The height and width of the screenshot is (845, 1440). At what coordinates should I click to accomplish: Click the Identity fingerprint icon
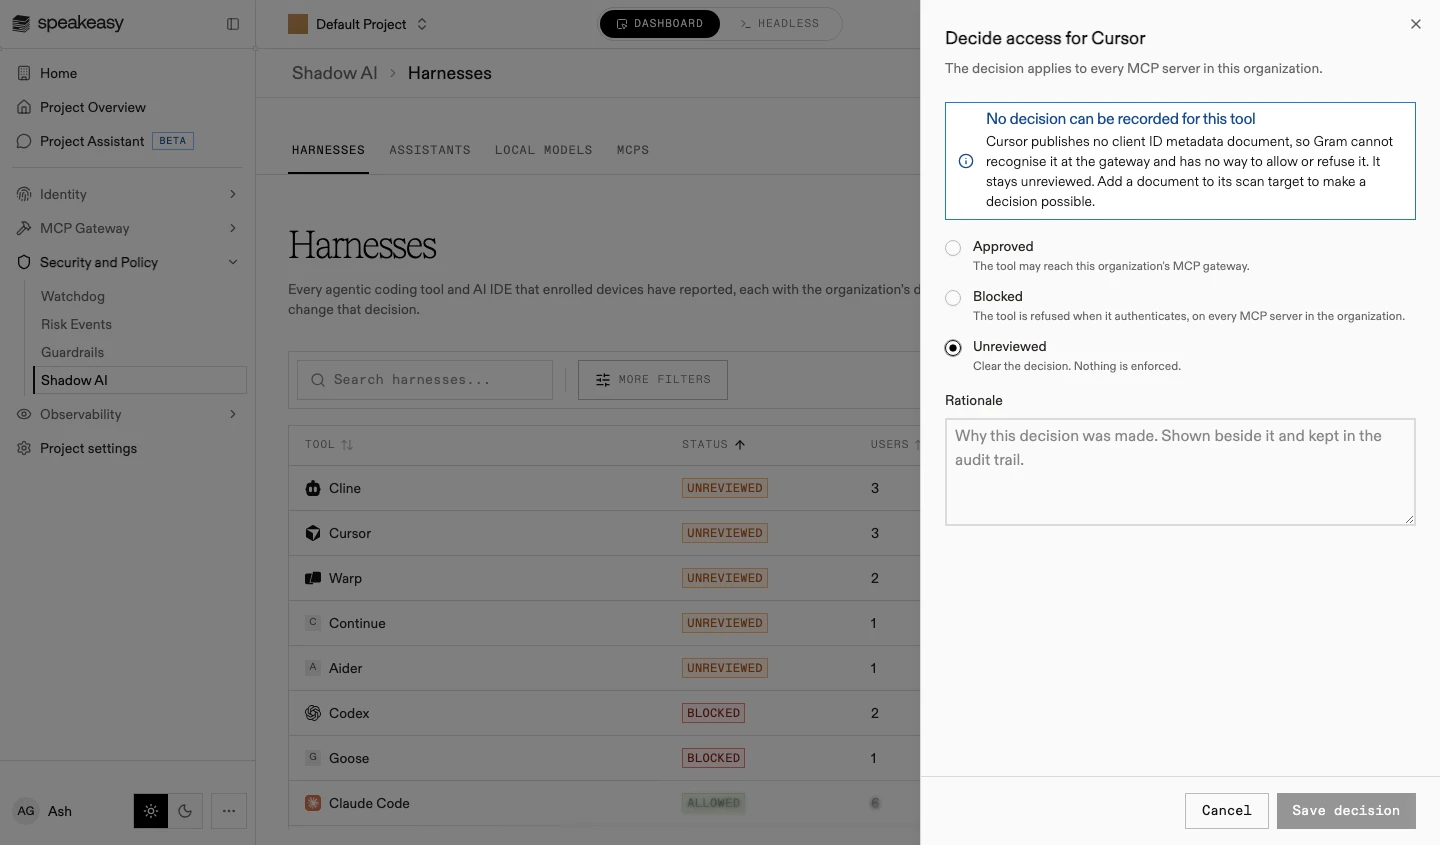24,194
